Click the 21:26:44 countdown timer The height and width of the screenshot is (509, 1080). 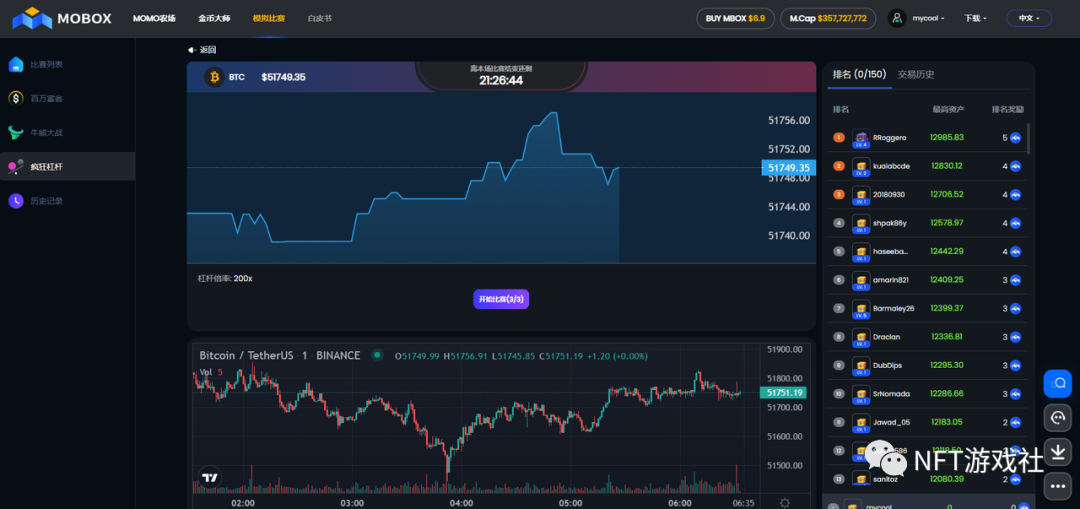(501, 81)
